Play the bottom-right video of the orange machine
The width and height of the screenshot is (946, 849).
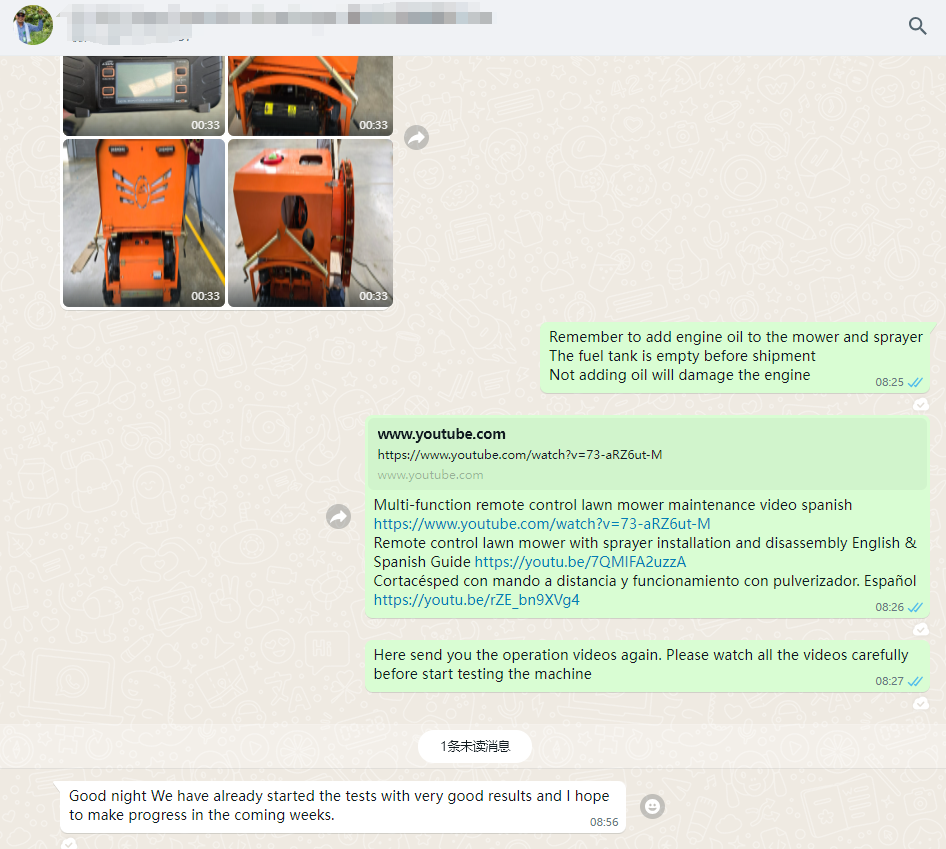(x=310, y=223)
